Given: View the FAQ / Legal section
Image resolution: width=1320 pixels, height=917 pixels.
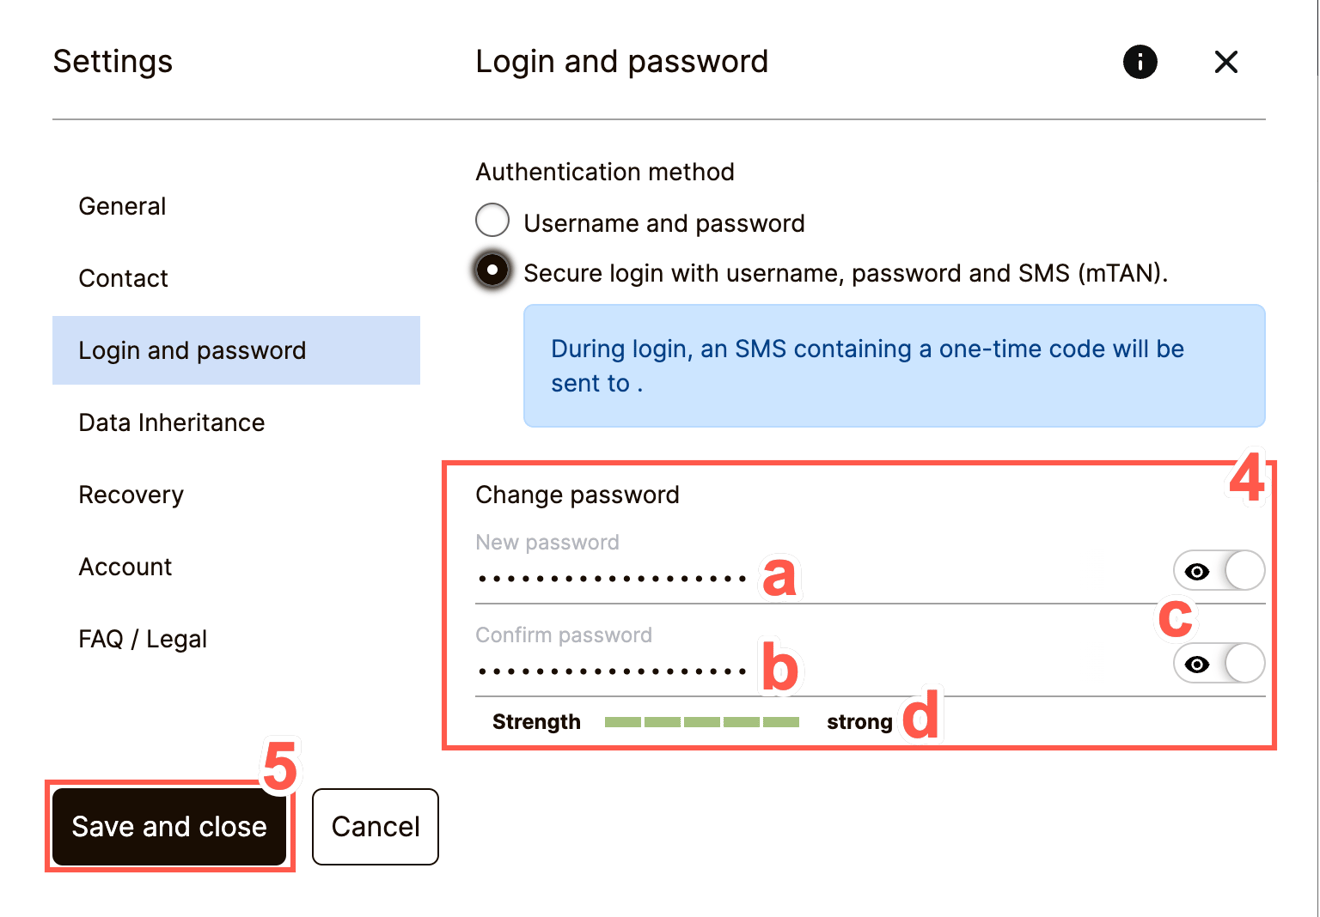Looking at the screenshot, I should point(142,638).
